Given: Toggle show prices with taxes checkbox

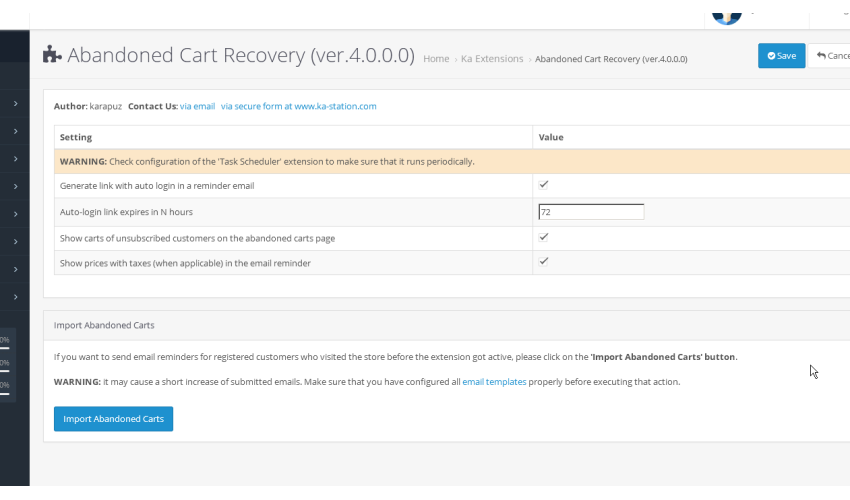Looking at the screenshot, I should pos(543,261).
